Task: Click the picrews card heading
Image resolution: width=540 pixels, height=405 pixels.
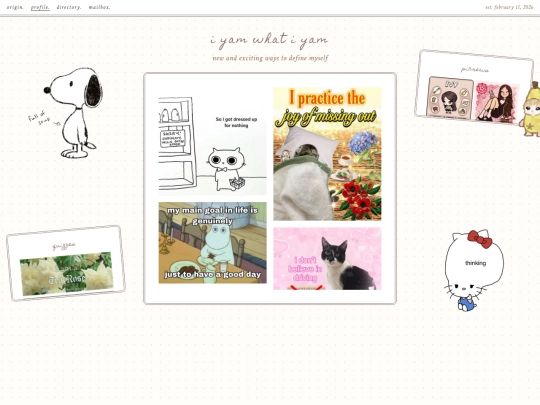Action: click(x=475, y=70)
